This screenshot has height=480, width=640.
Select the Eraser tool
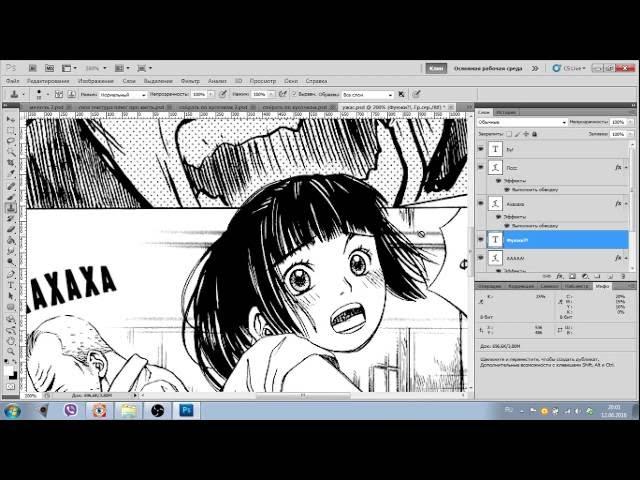tap(11, 229)
